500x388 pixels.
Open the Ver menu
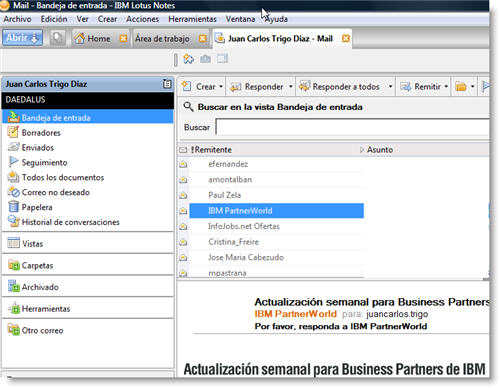click(82, 19)
